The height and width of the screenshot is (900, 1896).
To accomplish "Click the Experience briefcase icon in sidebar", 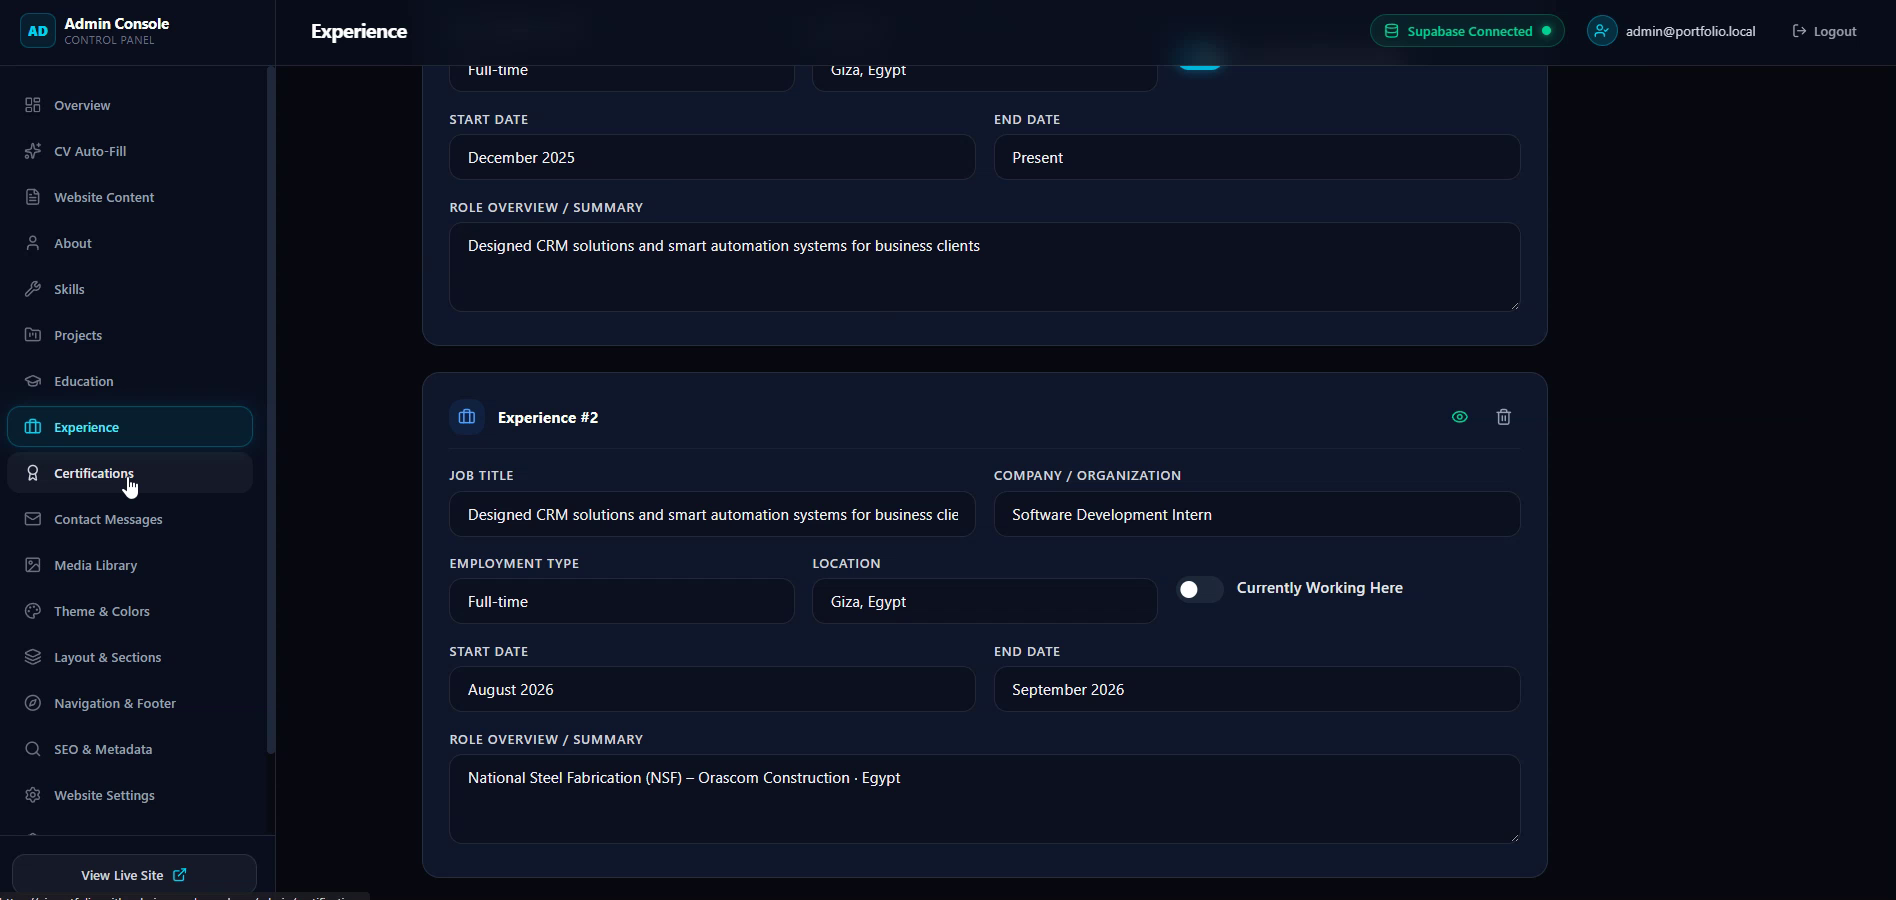I will point(33,427).
